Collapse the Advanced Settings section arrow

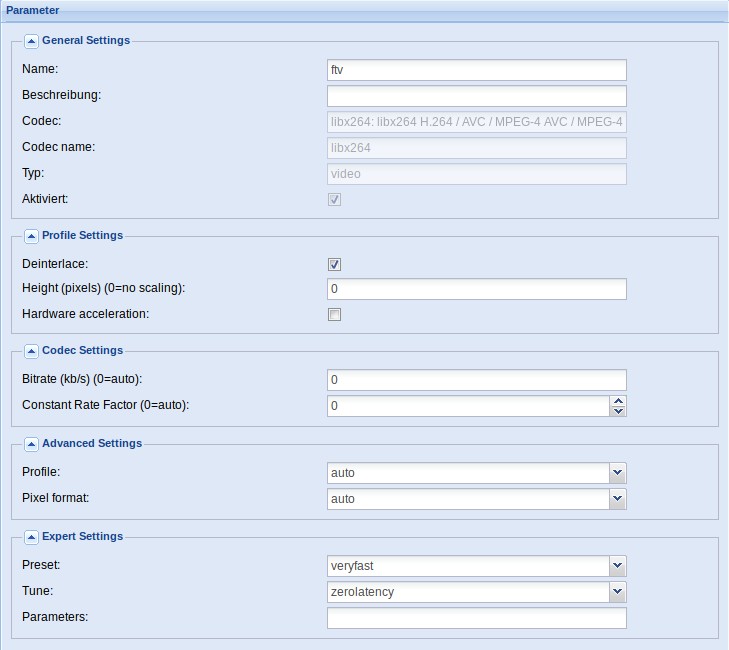(31, 444)
